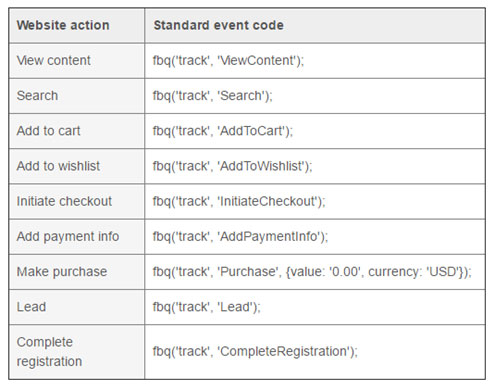Click the 'Website action' column header
495x390 pixels.
(63, 25)
